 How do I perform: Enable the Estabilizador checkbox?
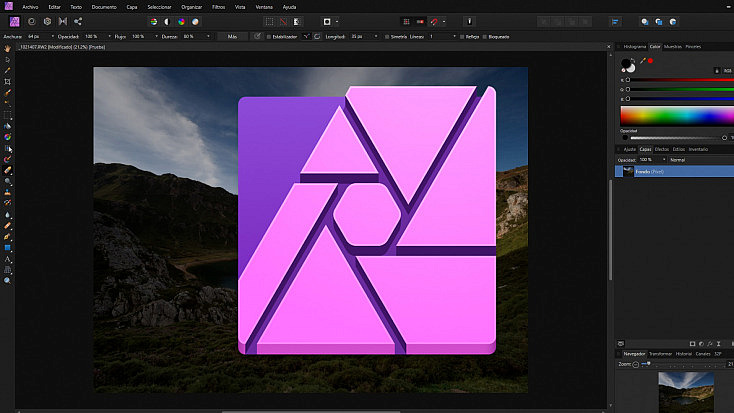269,37
